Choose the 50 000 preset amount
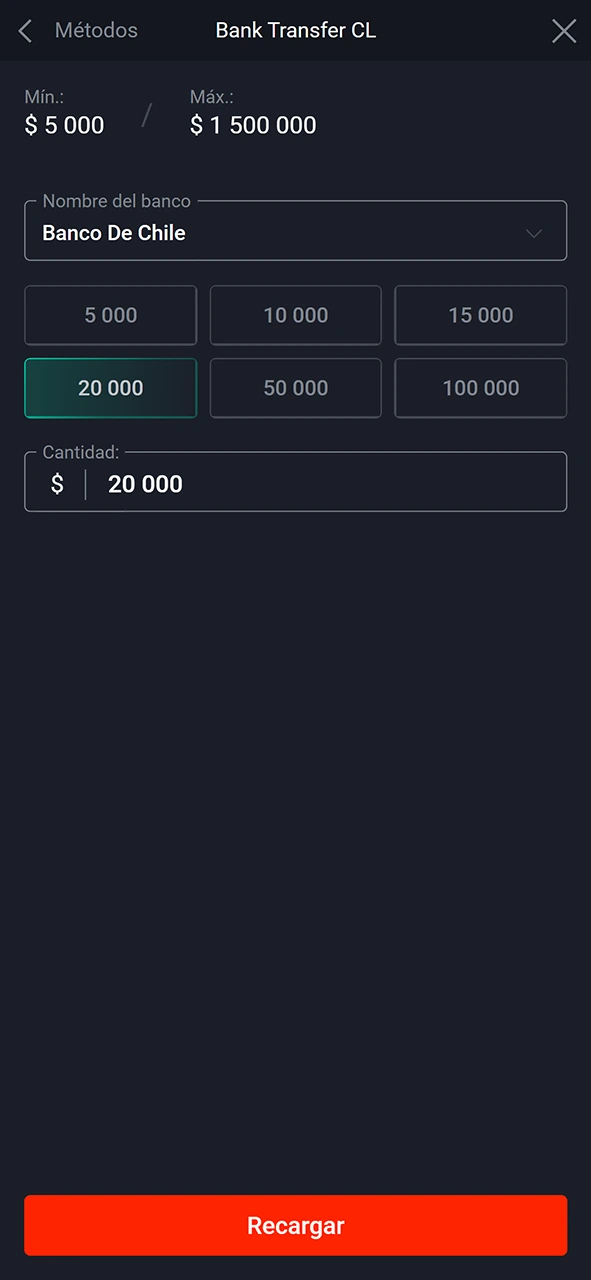This screenshot has height=1280, width=591. [295, 388]
